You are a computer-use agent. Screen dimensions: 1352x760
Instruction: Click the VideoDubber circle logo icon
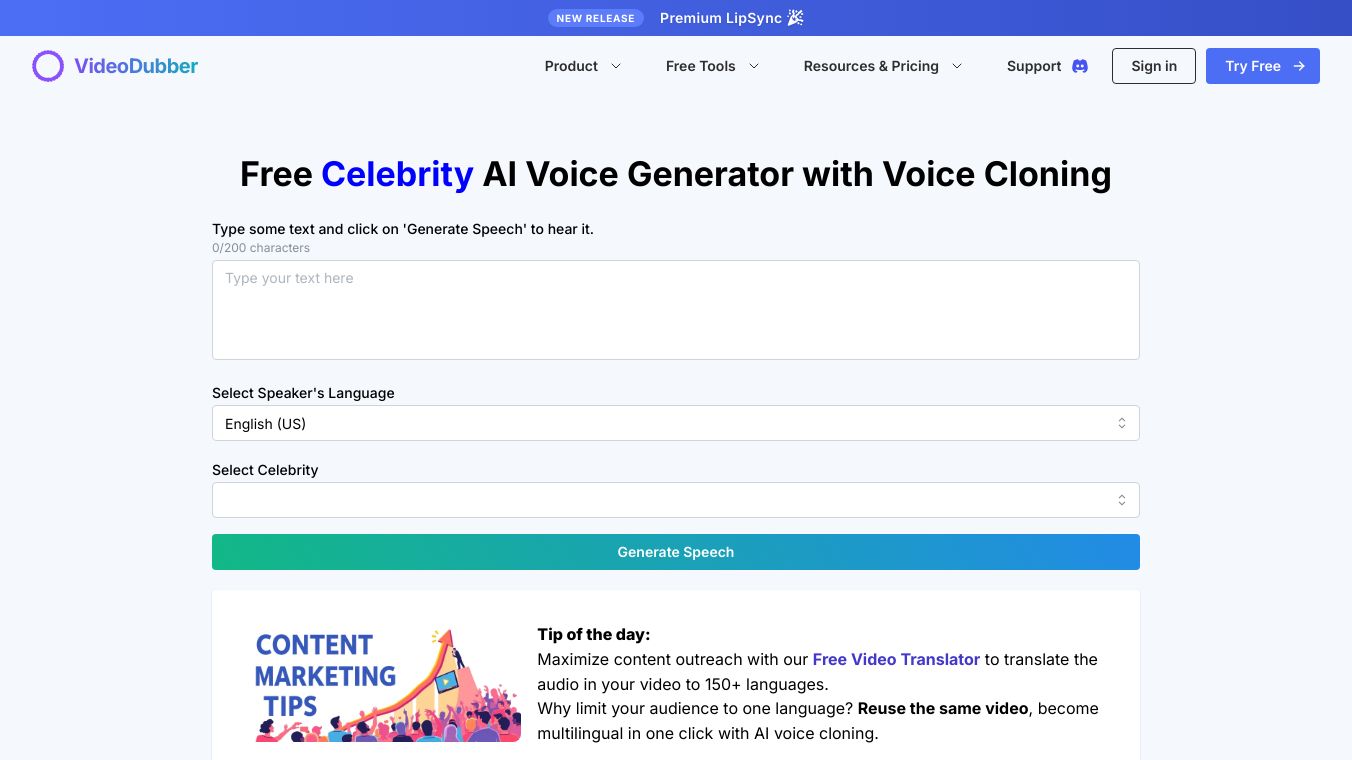pos(48,66)
